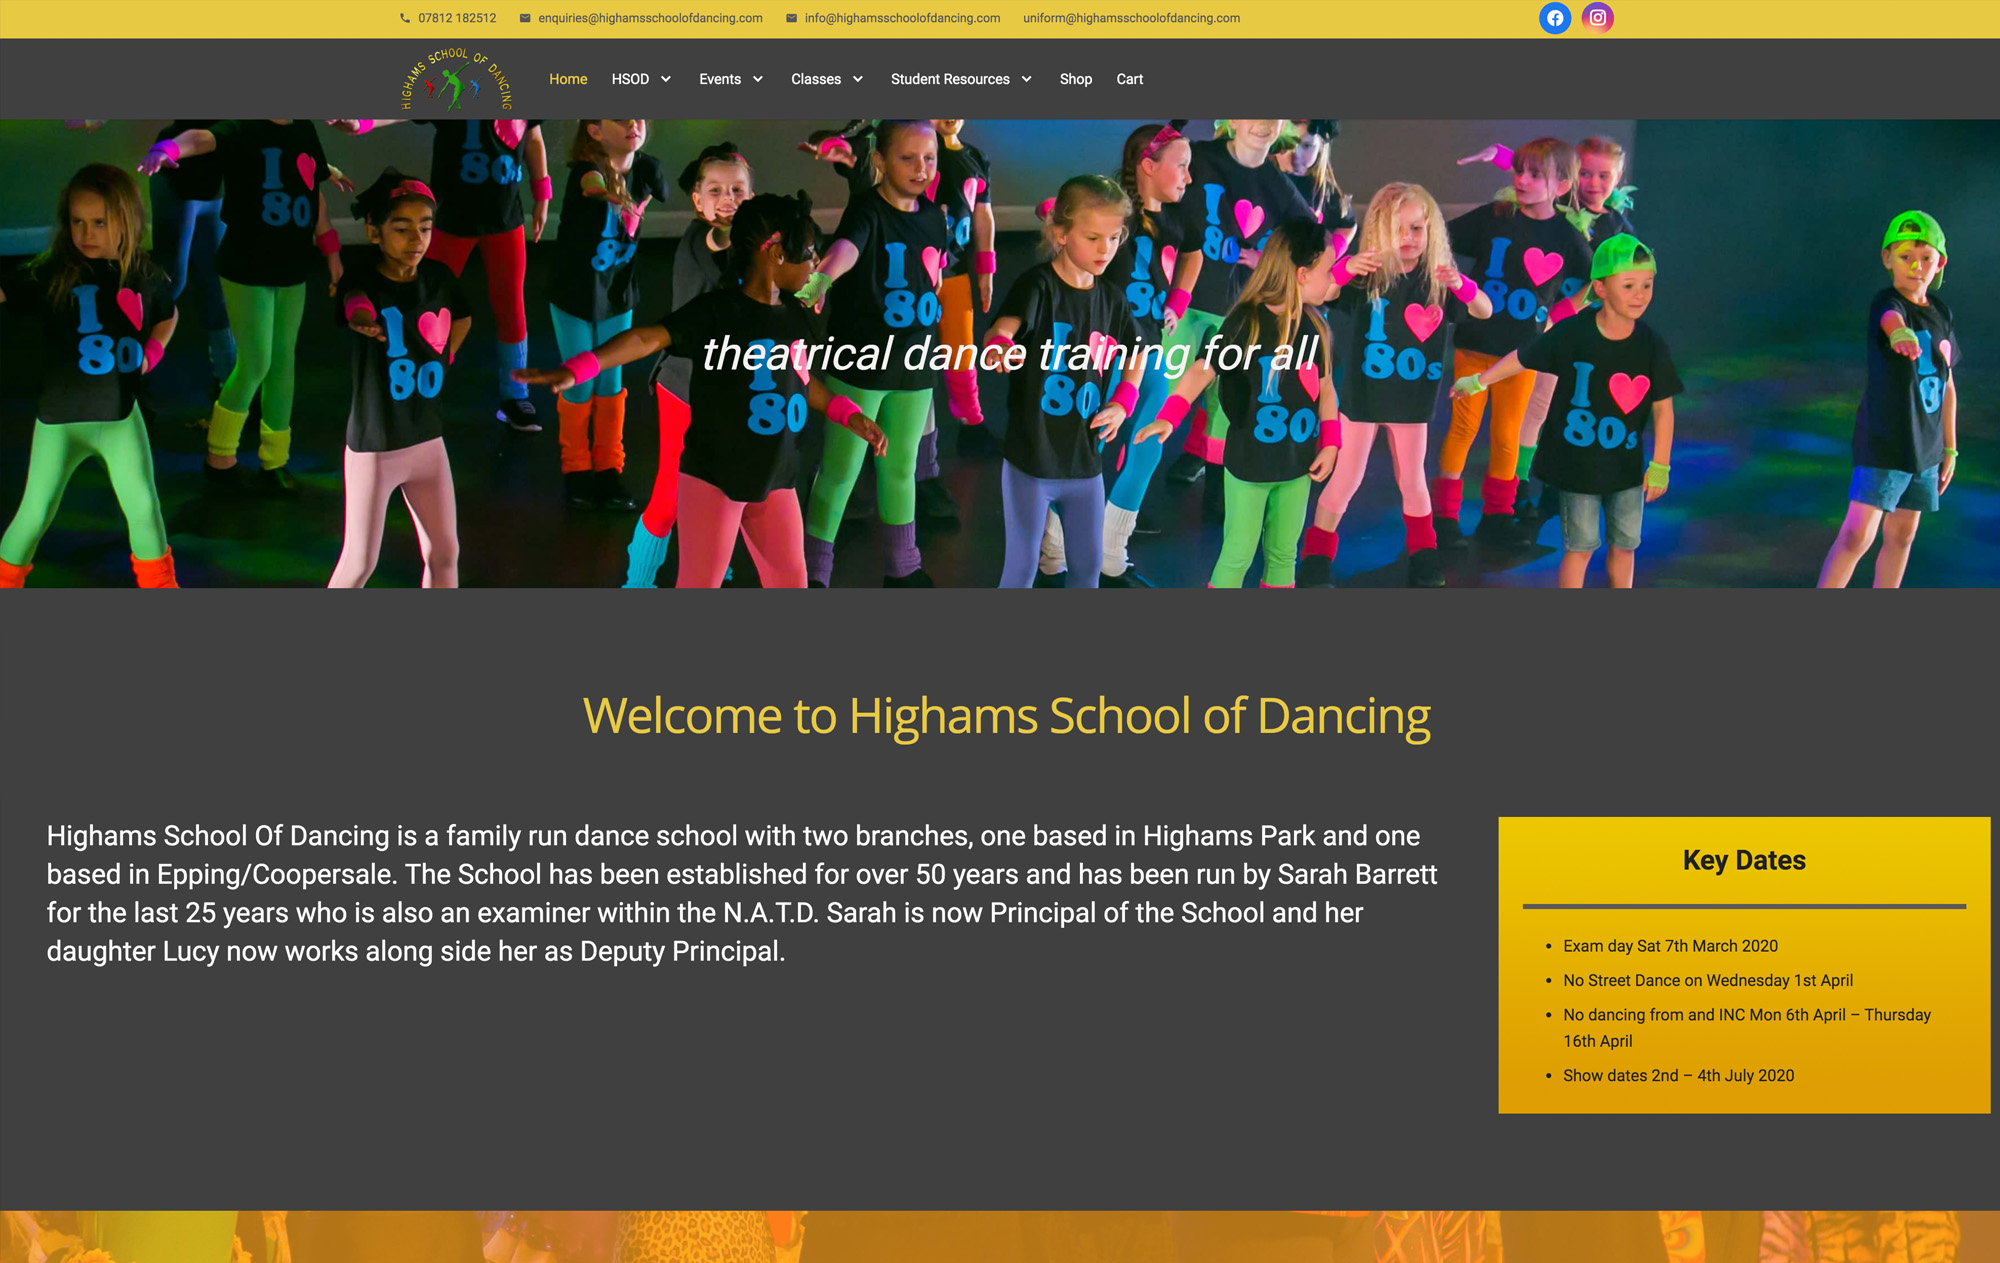The image size is (2000, 1263).
Task: Open the Shop menu item
Action: [x=1076, y=79]
